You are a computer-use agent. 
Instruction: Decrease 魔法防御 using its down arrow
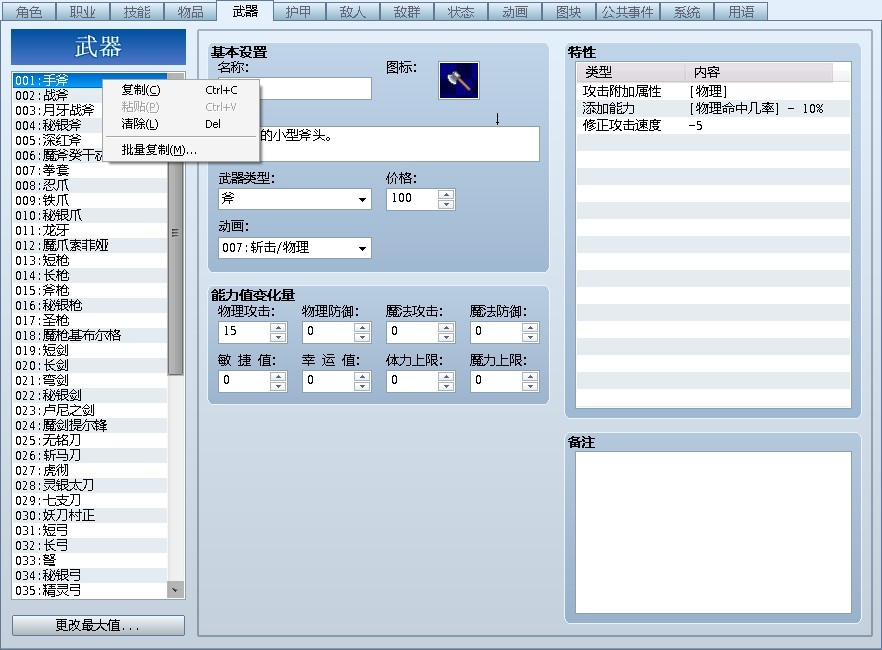[529, 337]
